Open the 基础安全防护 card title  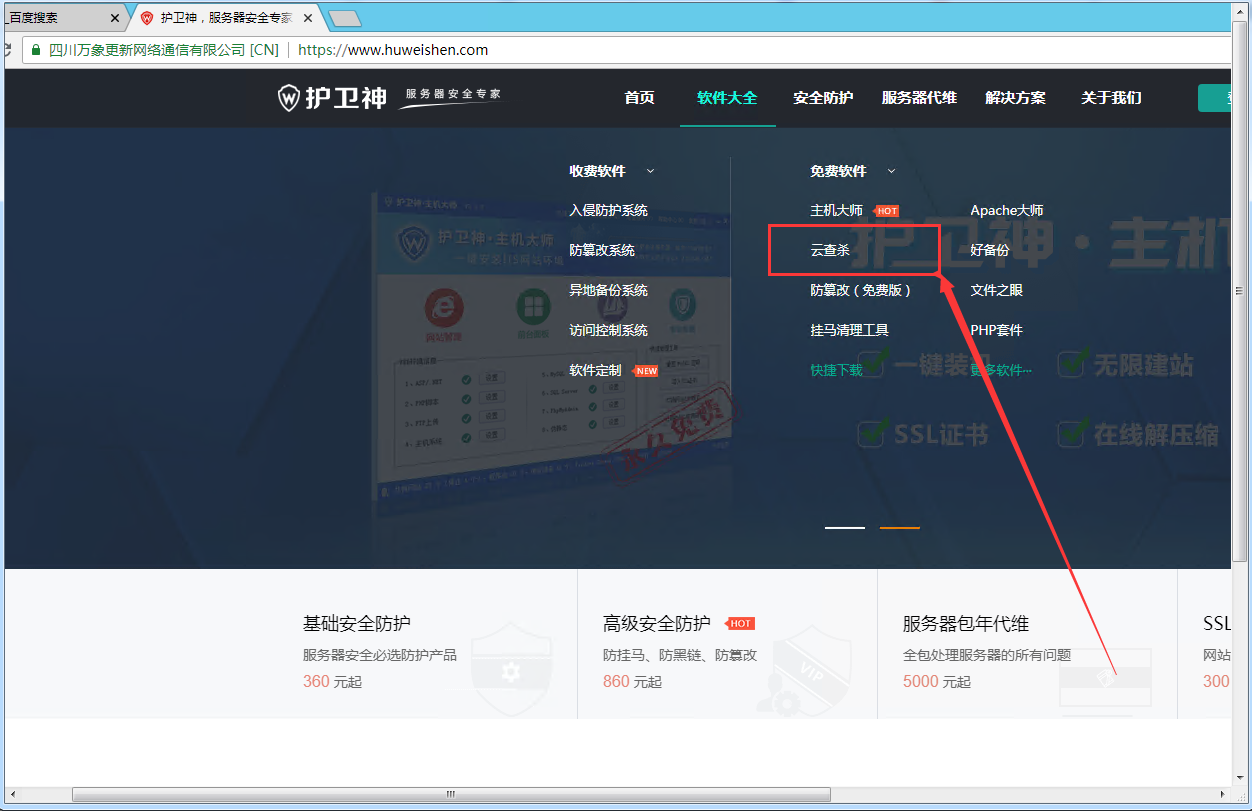coord(357,623)
